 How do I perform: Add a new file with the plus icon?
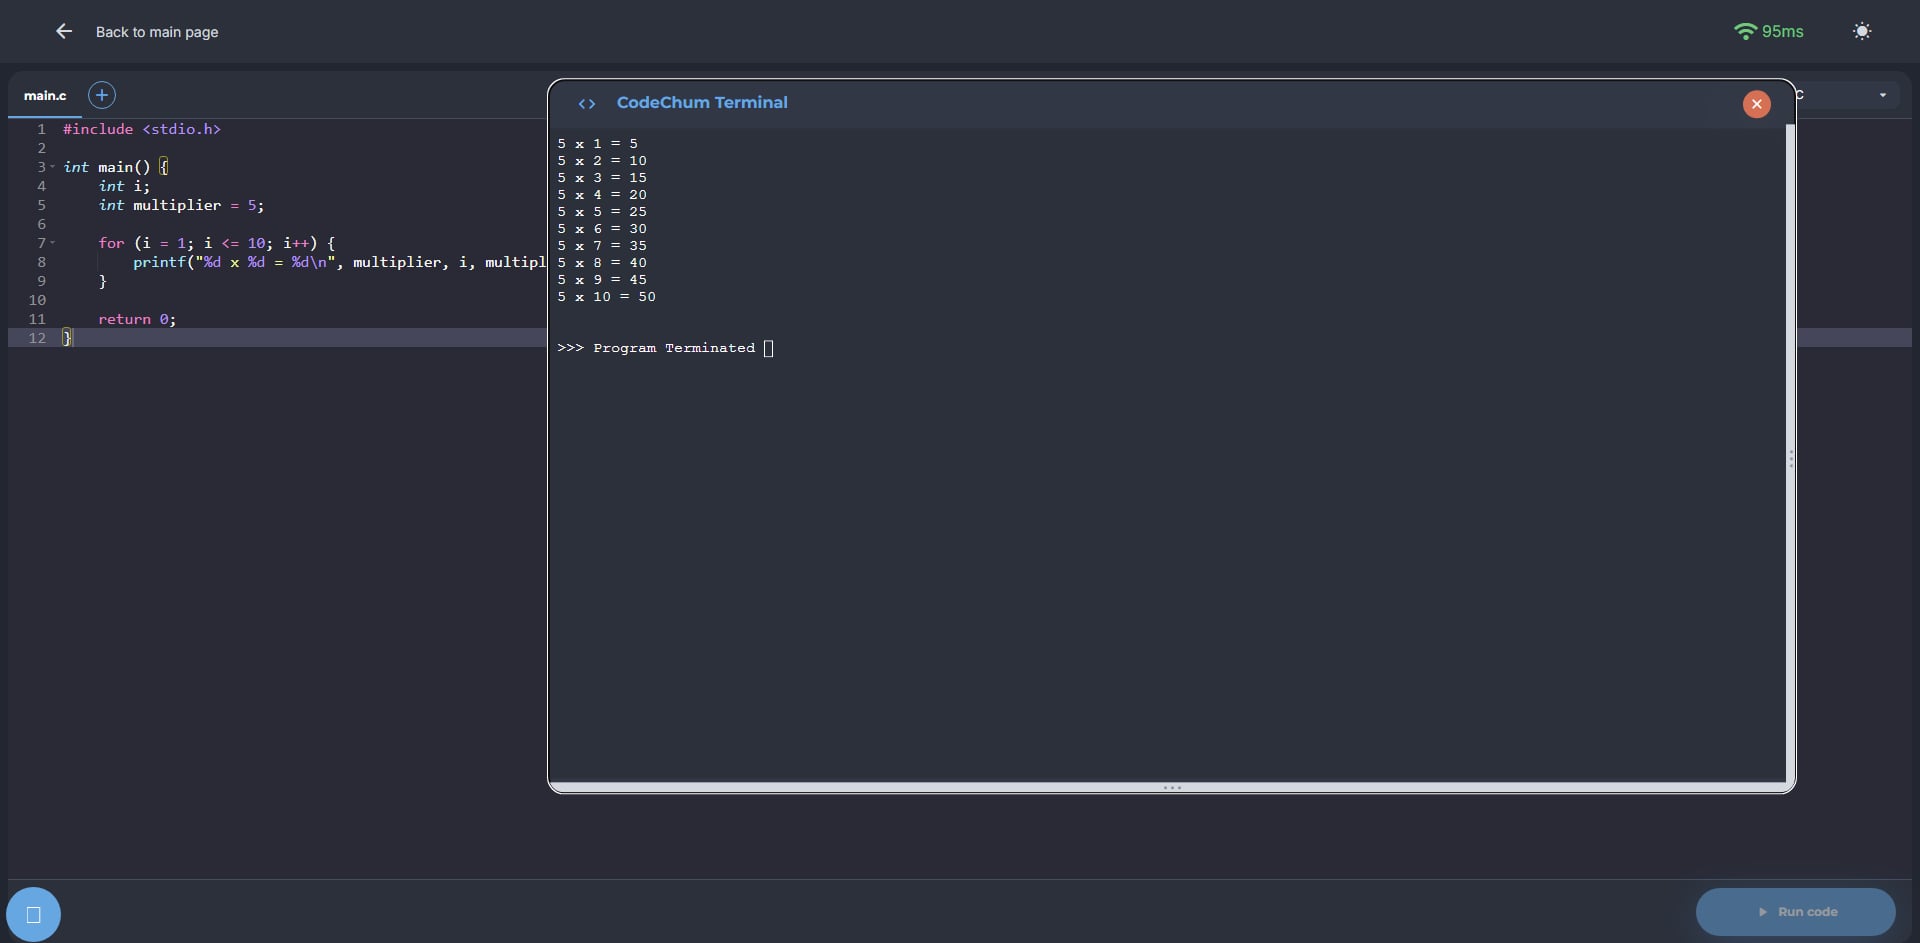[101, 95]
